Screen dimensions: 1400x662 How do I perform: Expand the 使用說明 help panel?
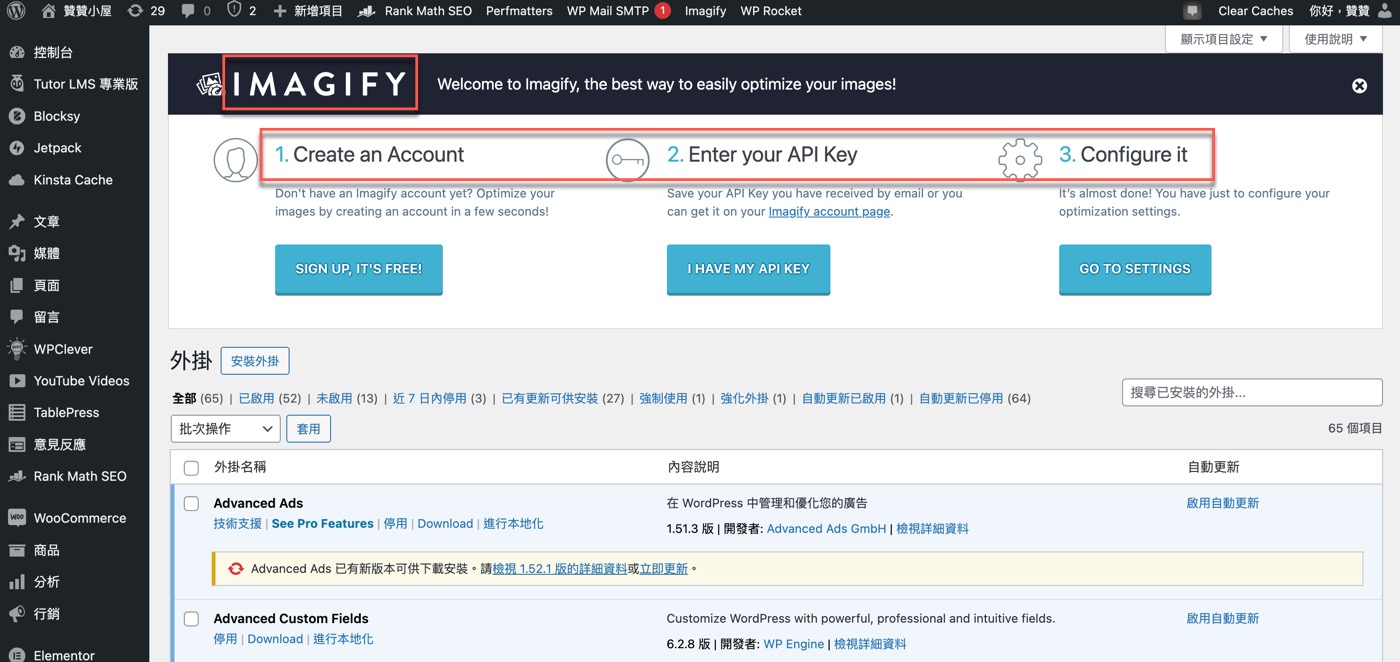pyautogui.click(x=1336, y=39)
